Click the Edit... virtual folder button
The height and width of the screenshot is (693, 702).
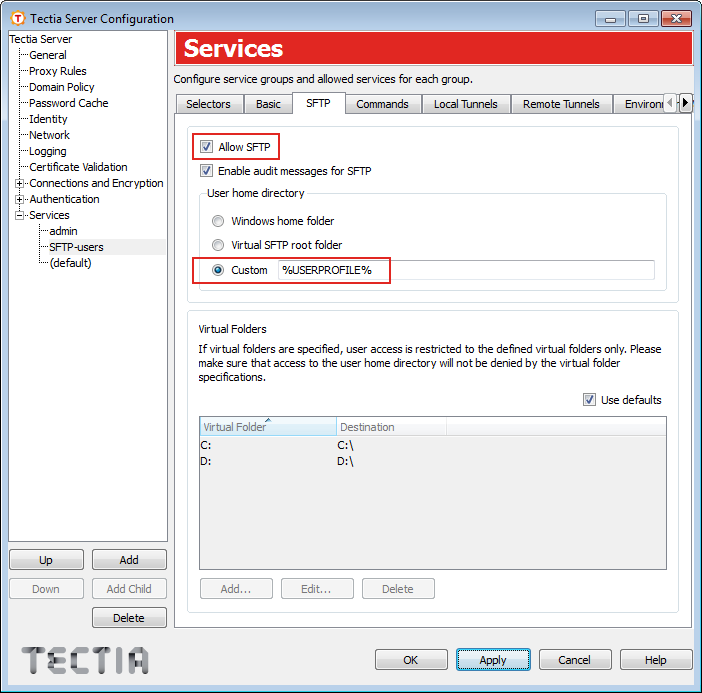coord(317,589)
